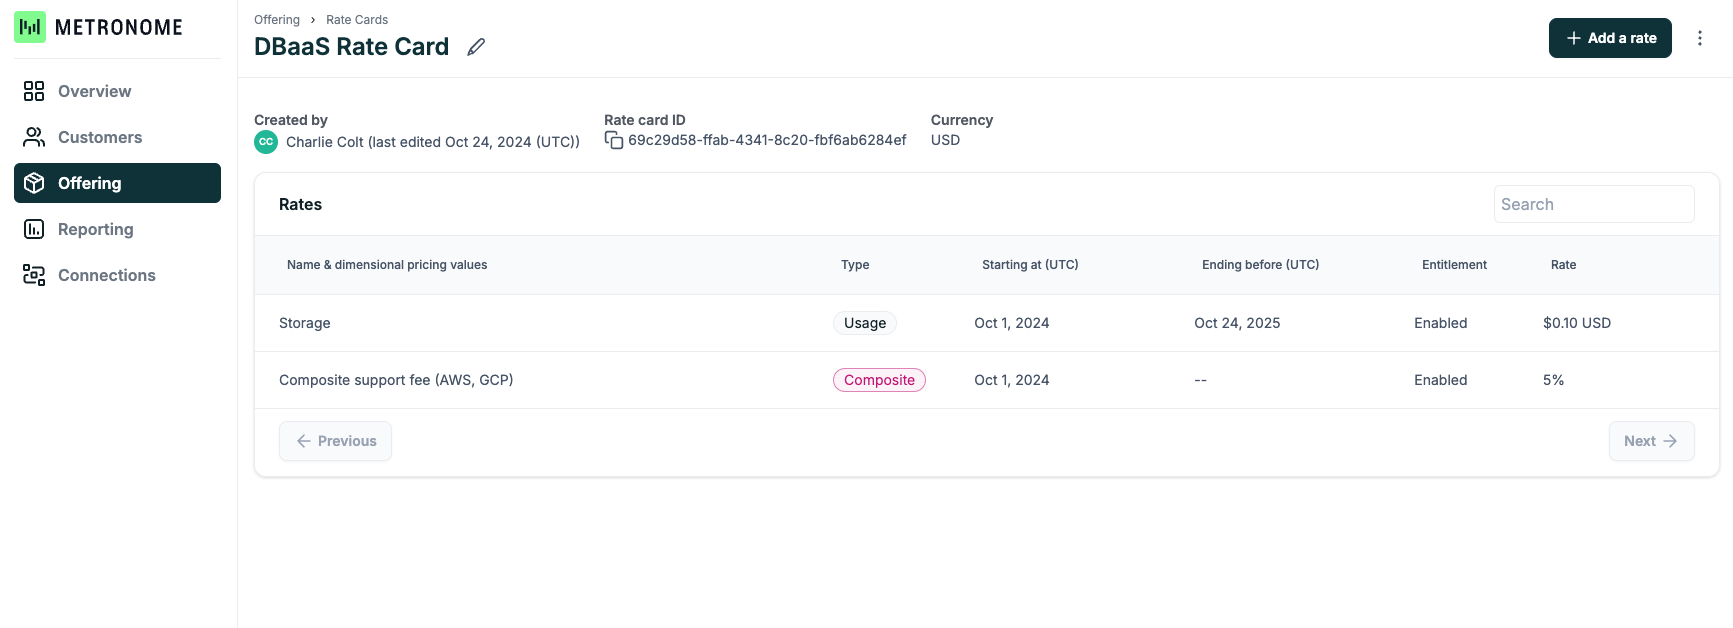
Task: Click Charlie Colt's CC avatar
Action: [x=266, y=142]
